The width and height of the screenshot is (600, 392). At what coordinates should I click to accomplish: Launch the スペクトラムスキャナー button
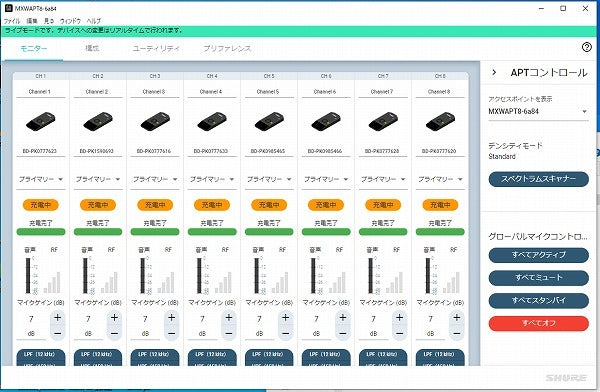538,179
